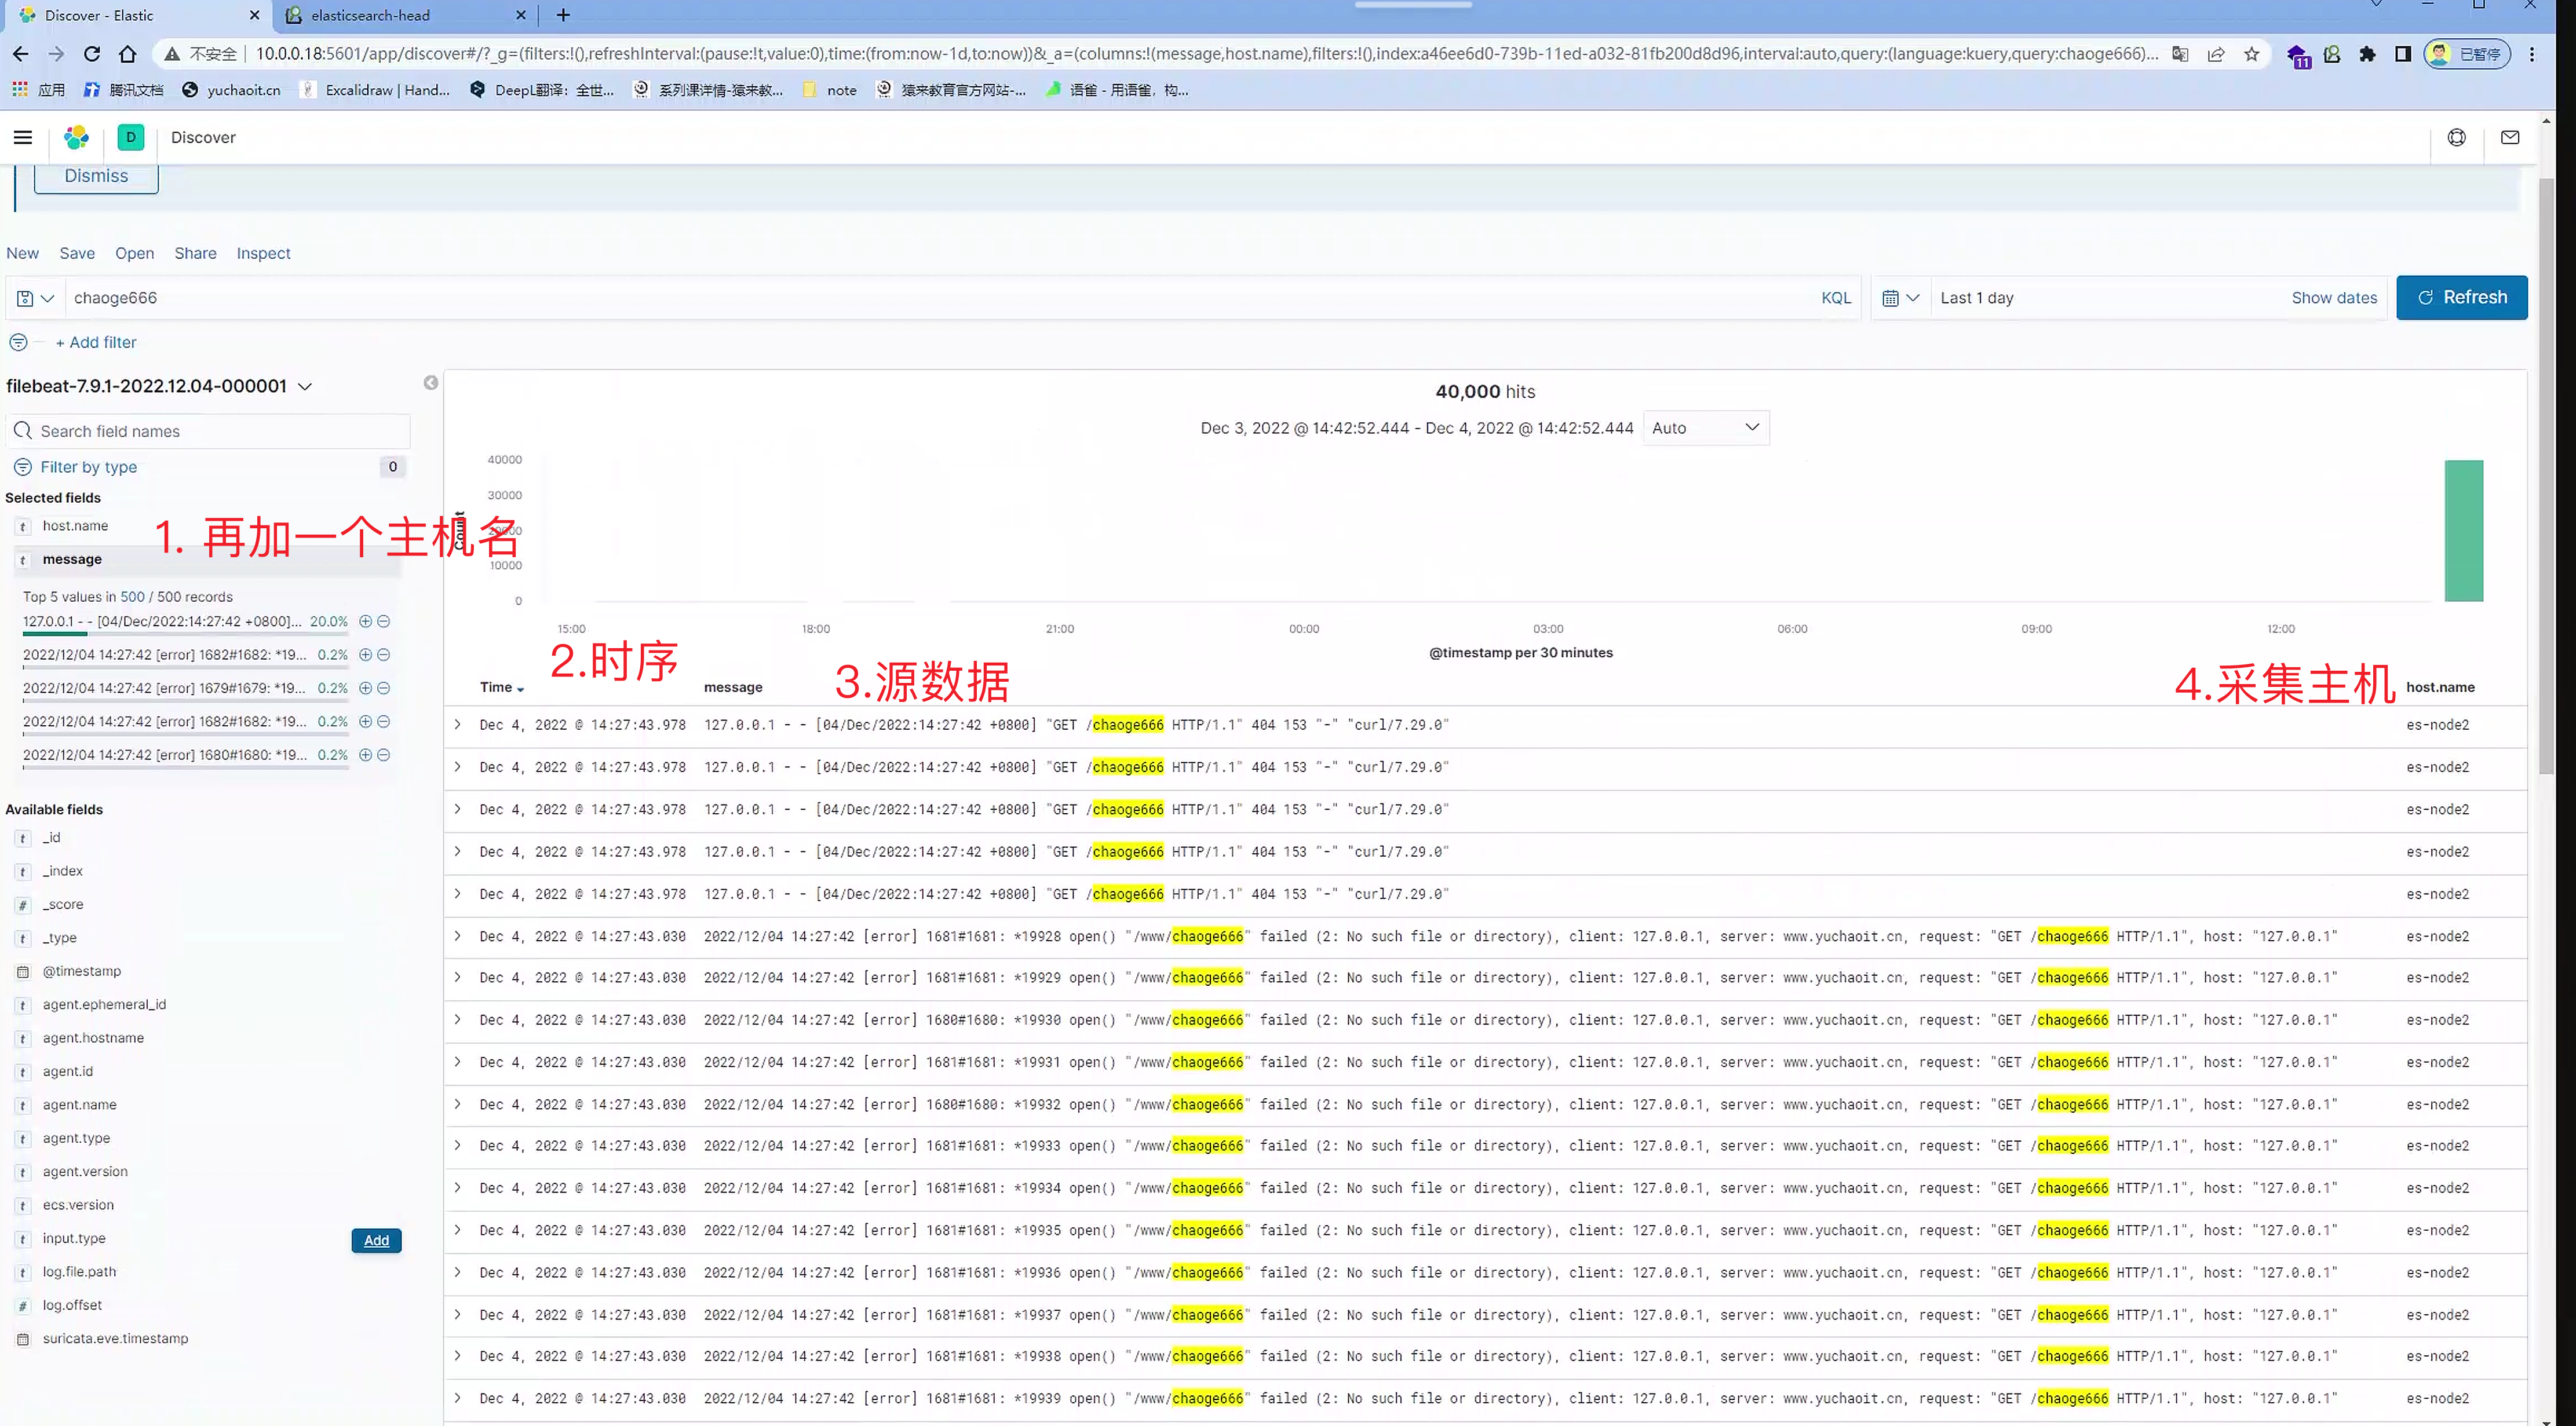Open the newsfeed mail icon
This screenshot has width=2576, height=1426.
point(2509,137)
